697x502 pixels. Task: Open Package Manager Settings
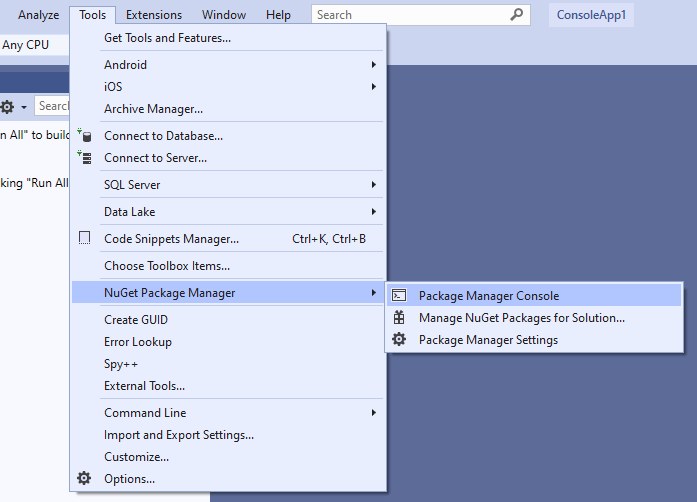[x=534, y=340]
